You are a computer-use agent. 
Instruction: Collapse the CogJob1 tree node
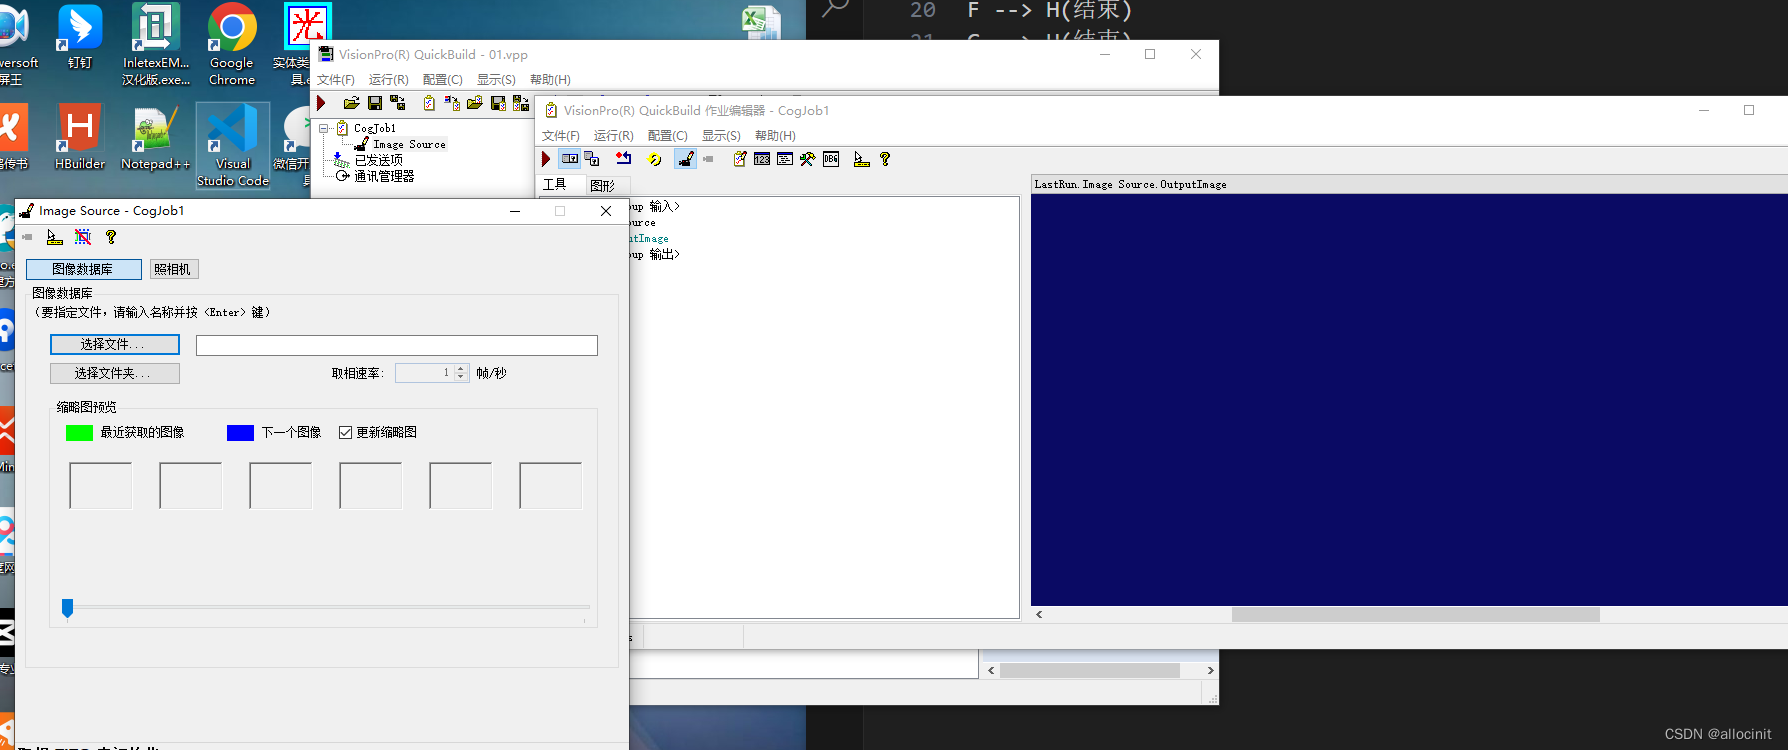click(x=325, y=128)
